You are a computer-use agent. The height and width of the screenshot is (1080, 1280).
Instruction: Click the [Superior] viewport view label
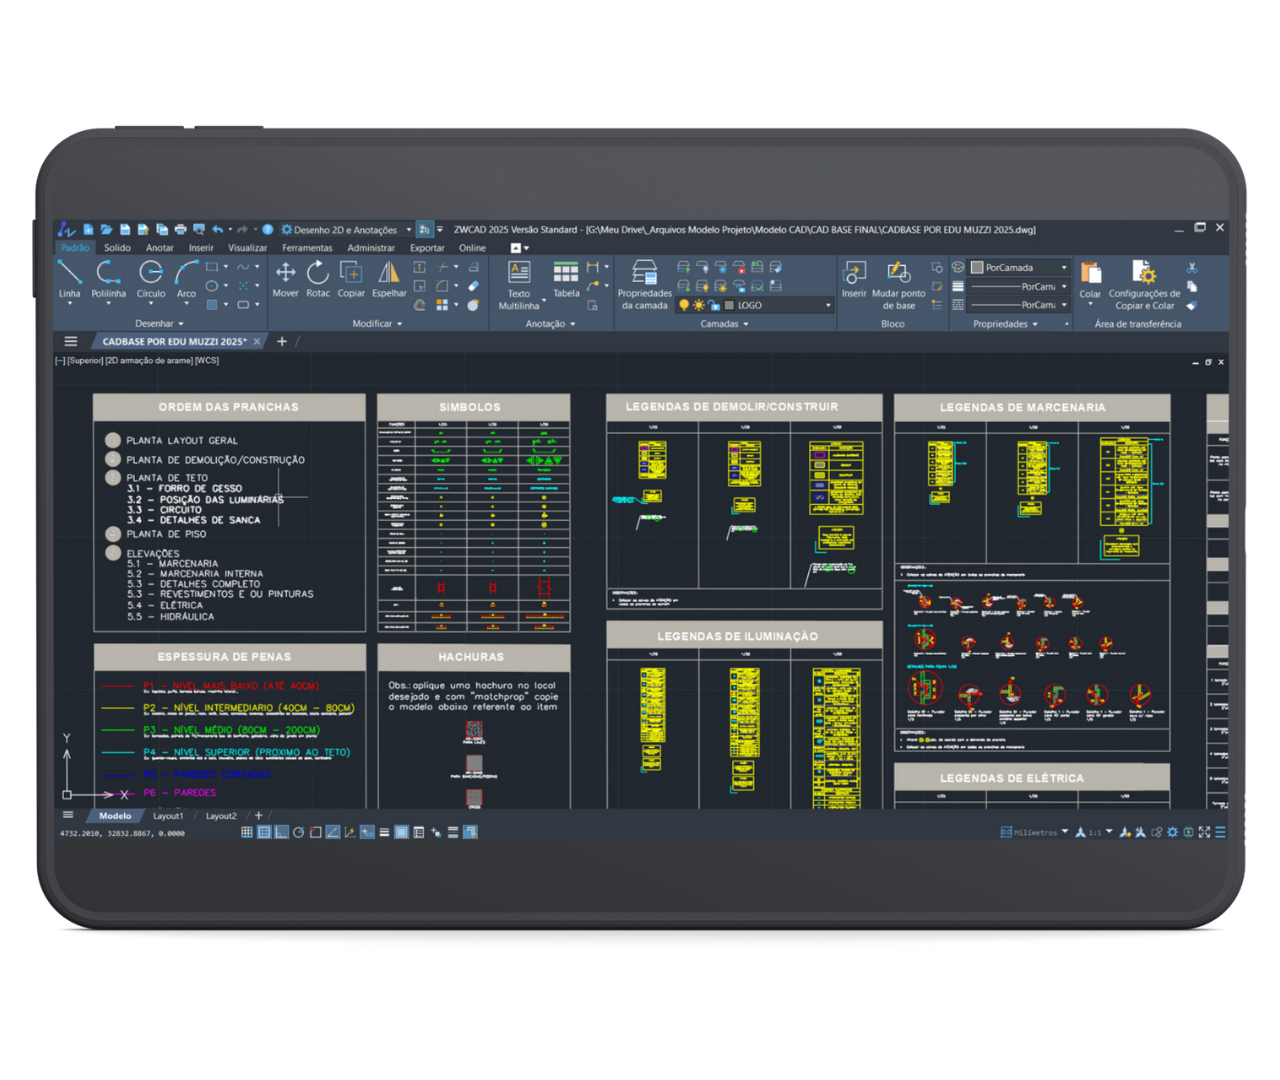tap(85, 361)
